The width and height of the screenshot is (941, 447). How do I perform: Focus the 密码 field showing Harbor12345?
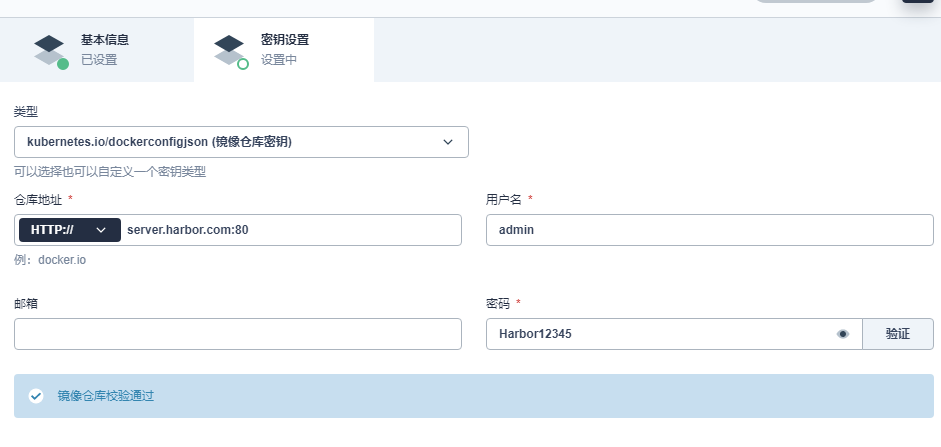660,334
